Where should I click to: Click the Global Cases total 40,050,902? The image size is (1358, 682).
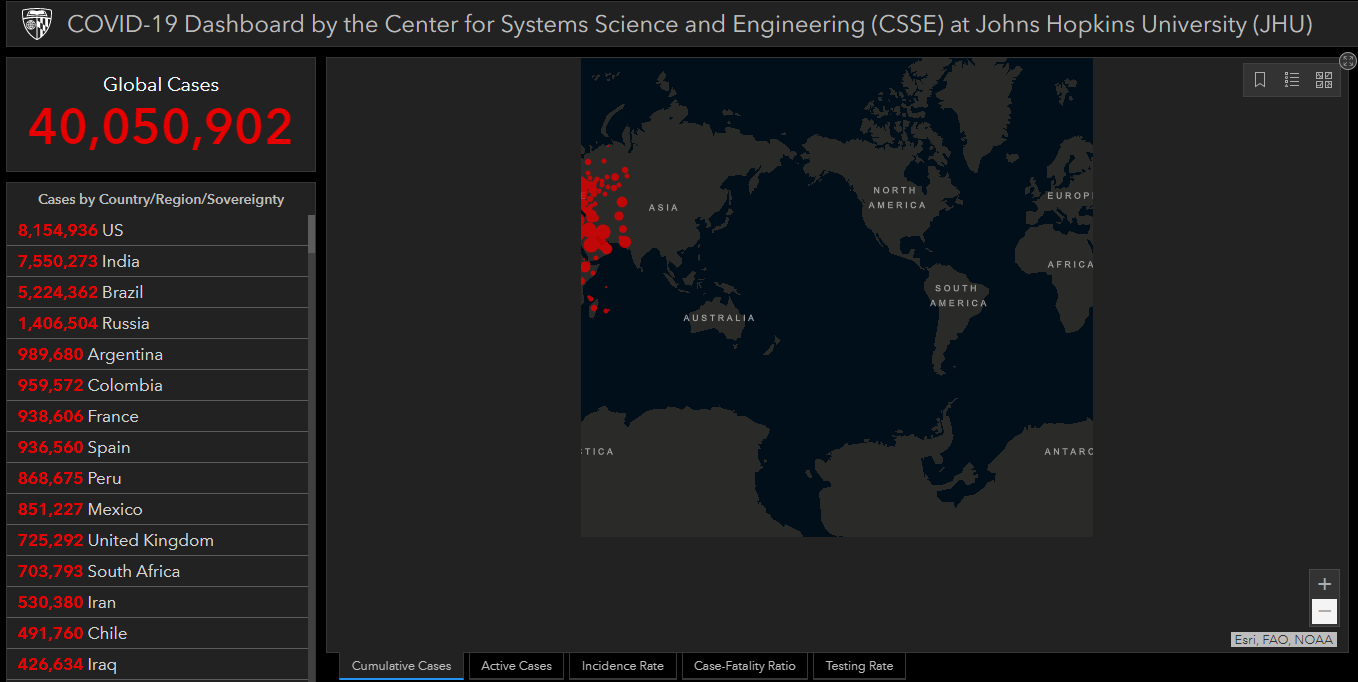161,127
